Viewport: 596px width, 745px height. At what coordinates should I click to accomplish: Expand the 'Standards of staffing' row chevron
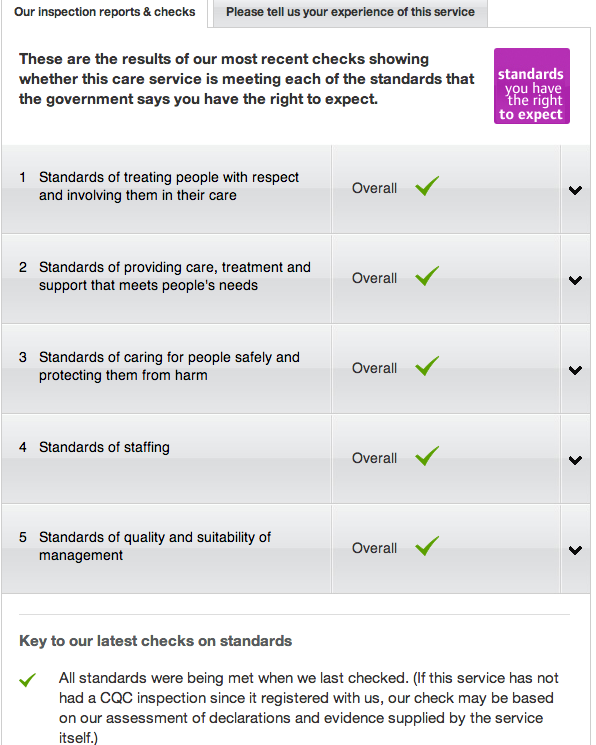(x=575, y=460)
